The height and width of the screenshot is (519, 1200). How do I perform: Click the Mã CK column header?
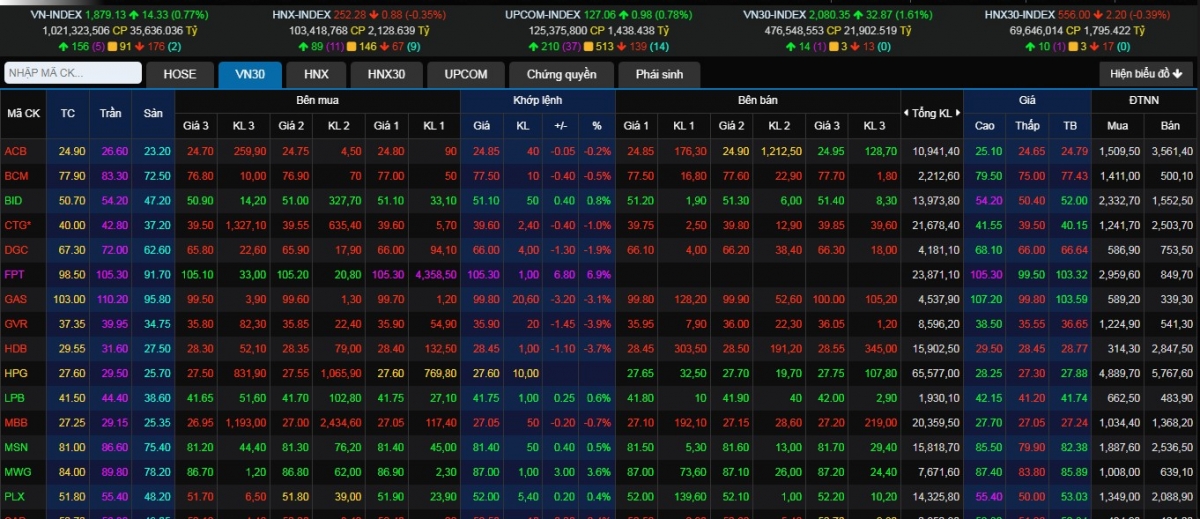pos(24,113)
